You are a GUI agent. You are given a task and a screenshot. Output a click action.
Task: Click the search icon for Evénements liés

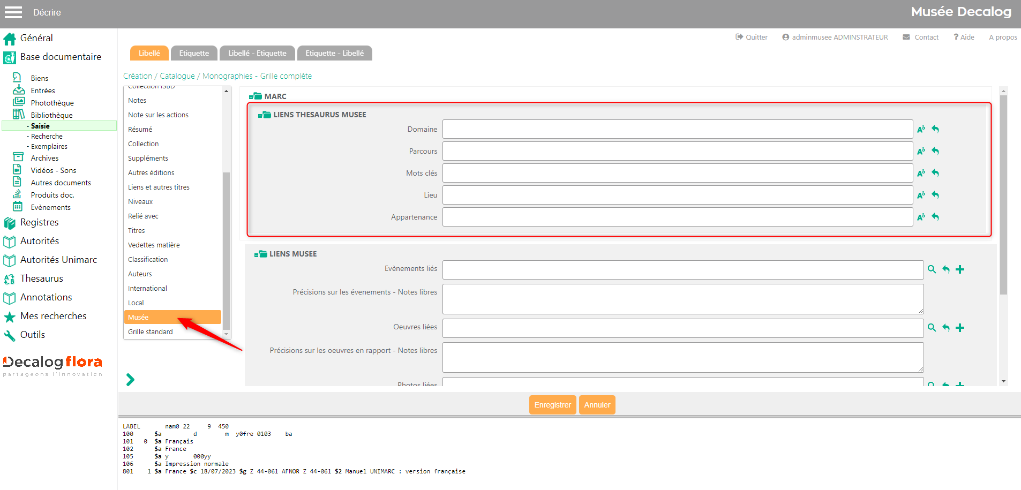[x=931, y=270]
